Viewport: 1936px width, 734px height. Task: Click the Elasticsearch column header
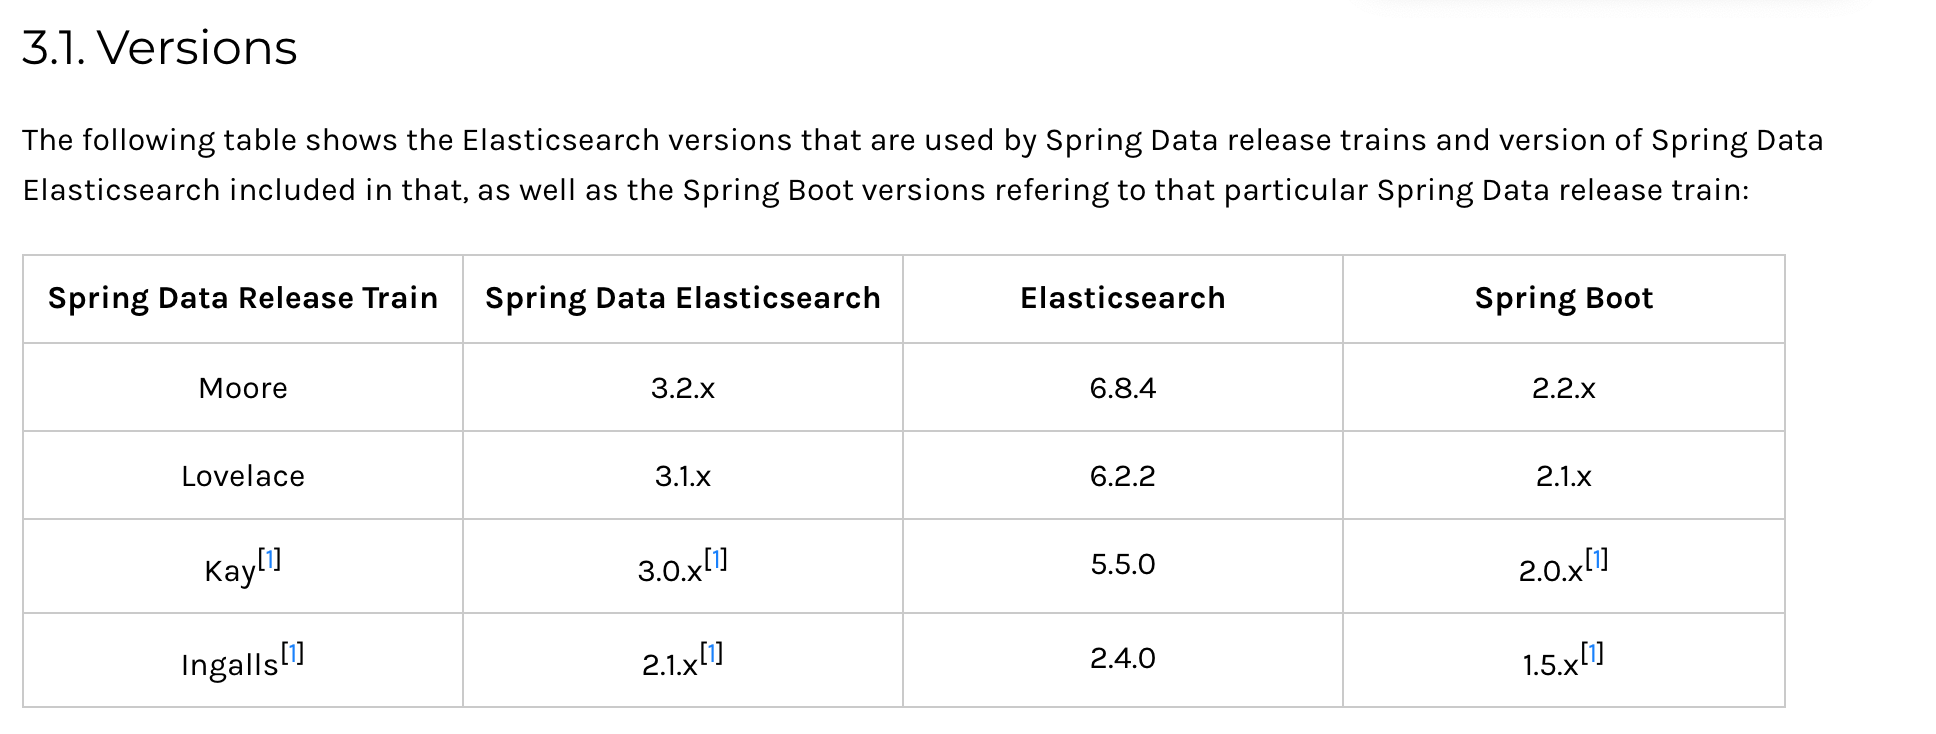1123,298
